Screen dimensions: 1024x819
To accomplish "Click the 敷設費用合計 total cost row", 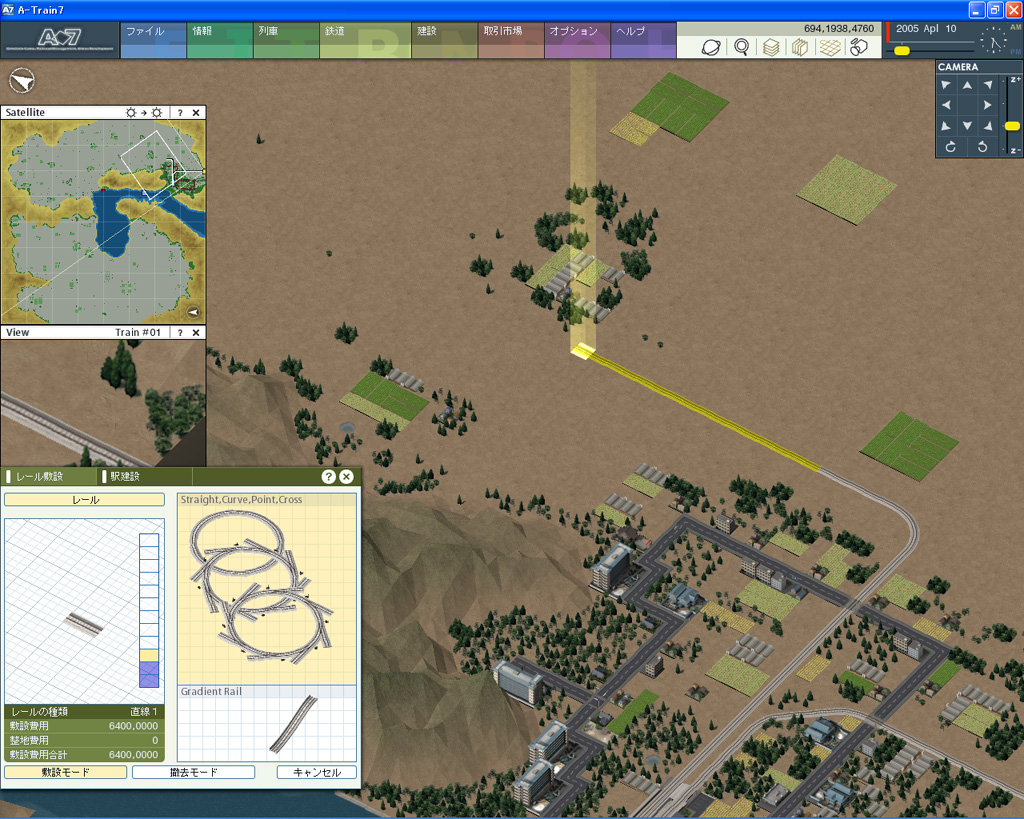I will [84, 754].
